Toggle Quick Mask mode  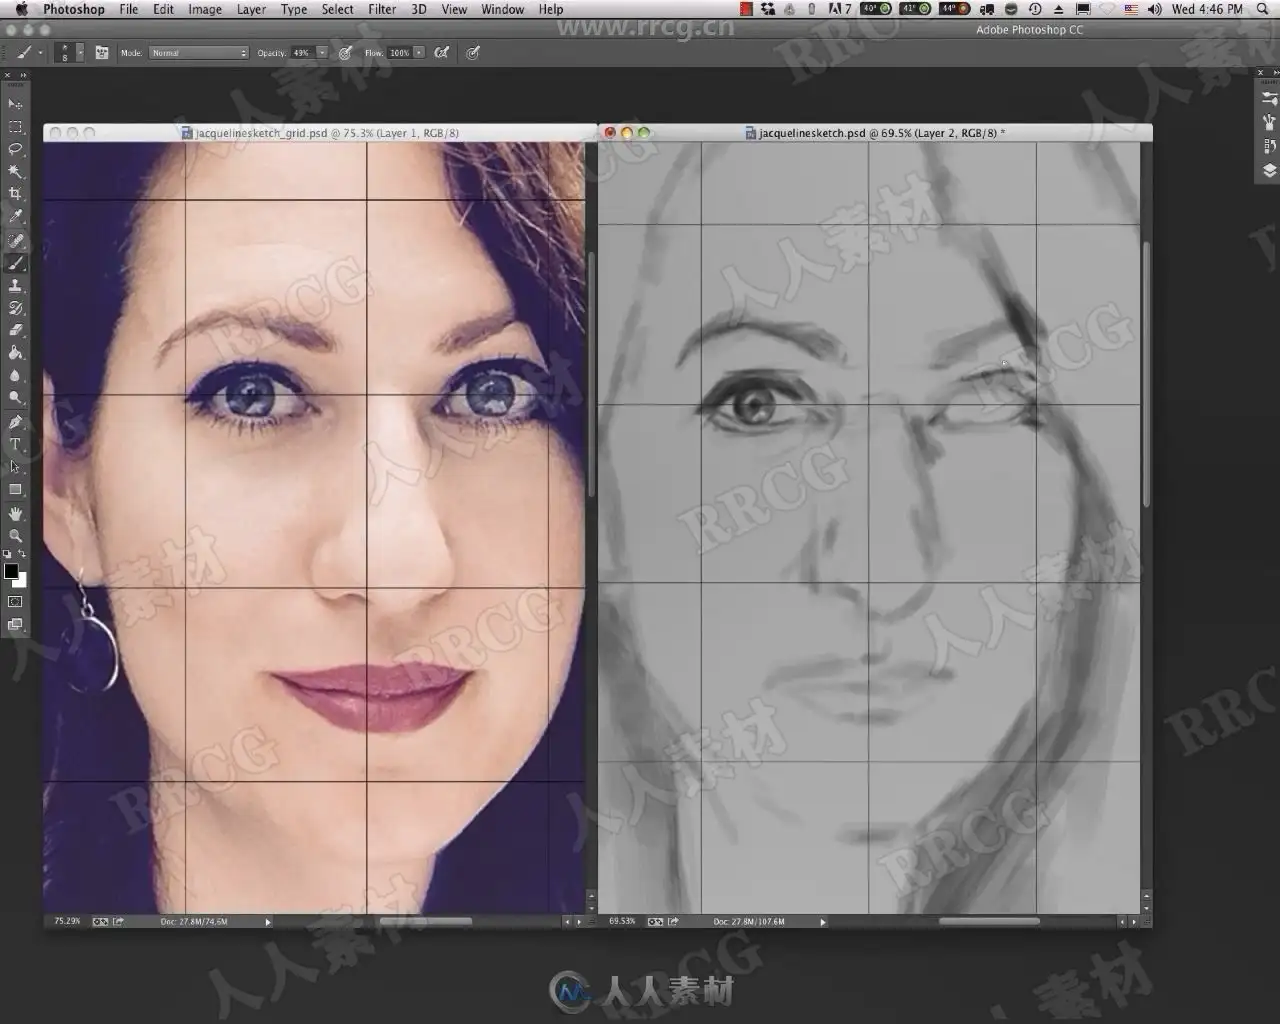[x=15, y=602]
